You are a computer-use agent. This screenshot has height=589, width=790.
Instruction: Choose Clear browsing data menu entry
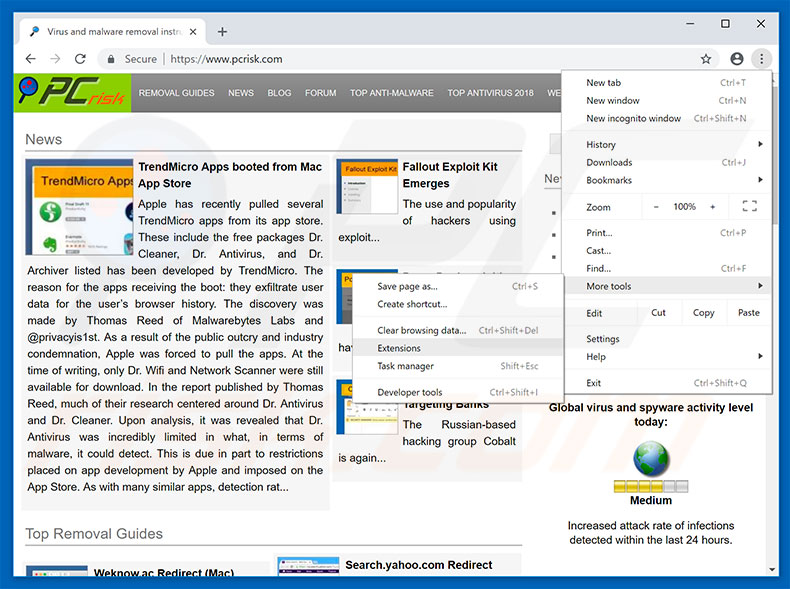click(x=421, y=330)
